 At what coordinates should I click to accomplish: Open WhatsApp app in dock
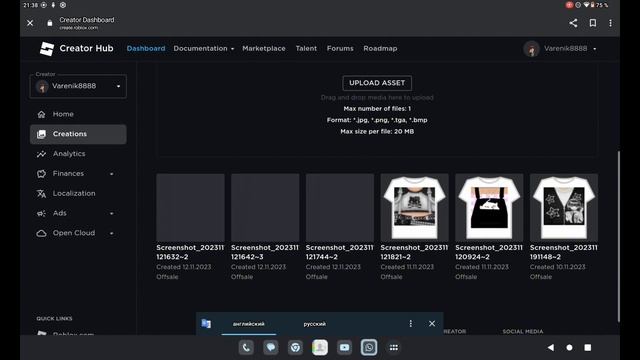369,347
